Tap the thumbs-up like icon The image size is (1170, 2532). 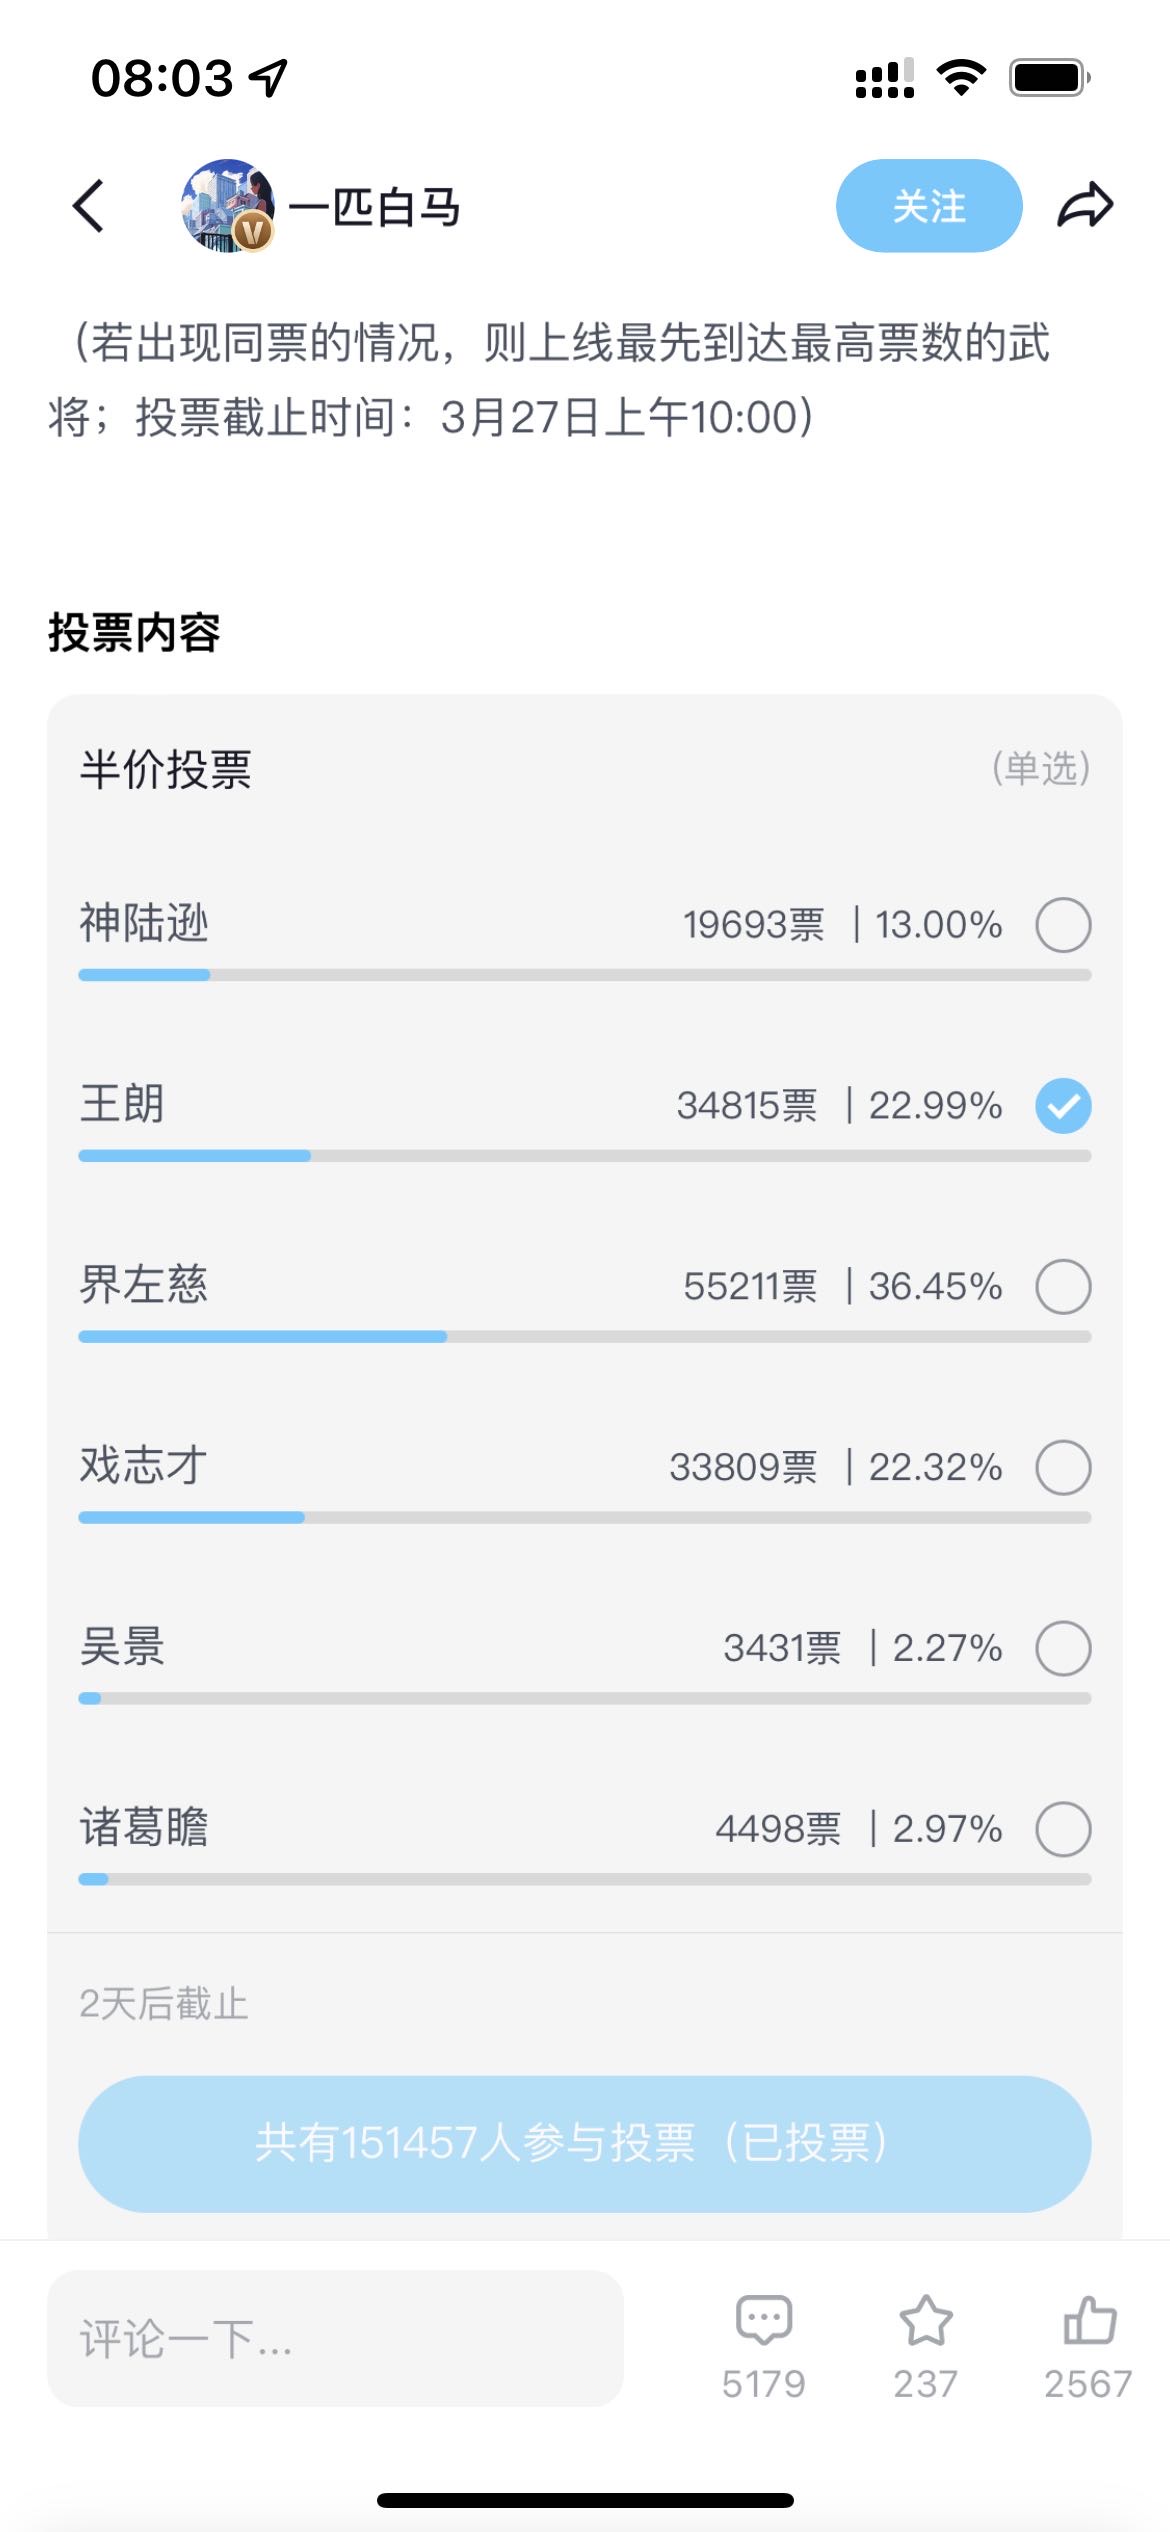[x=1089, y=2320]
